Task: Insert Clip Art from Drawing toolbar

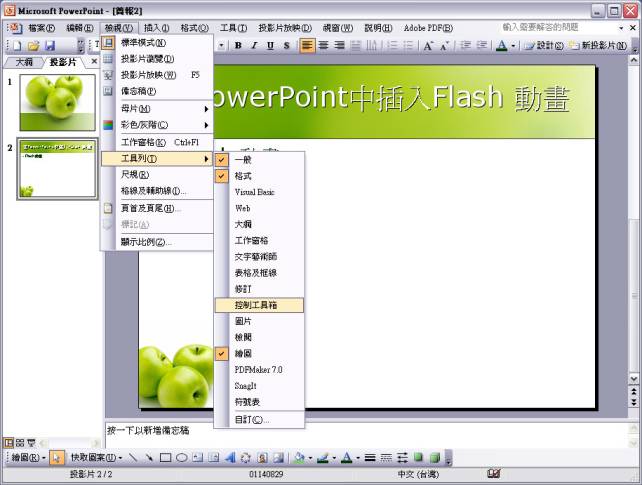Action: tap(262, 458)
